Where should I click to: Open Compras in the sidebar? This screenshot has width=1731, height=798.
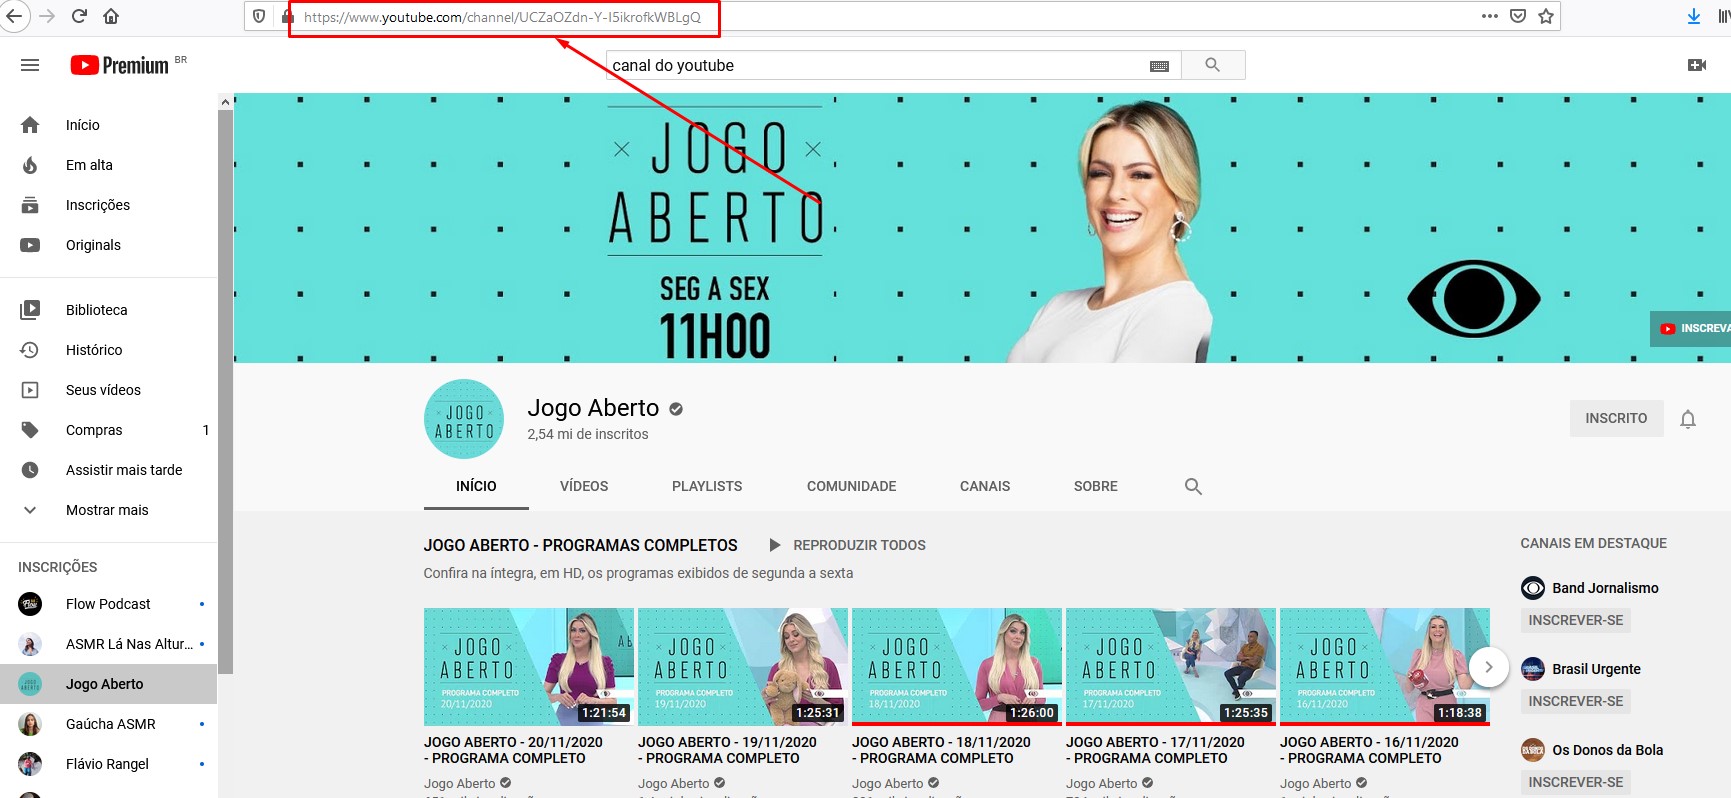[108, 430]
